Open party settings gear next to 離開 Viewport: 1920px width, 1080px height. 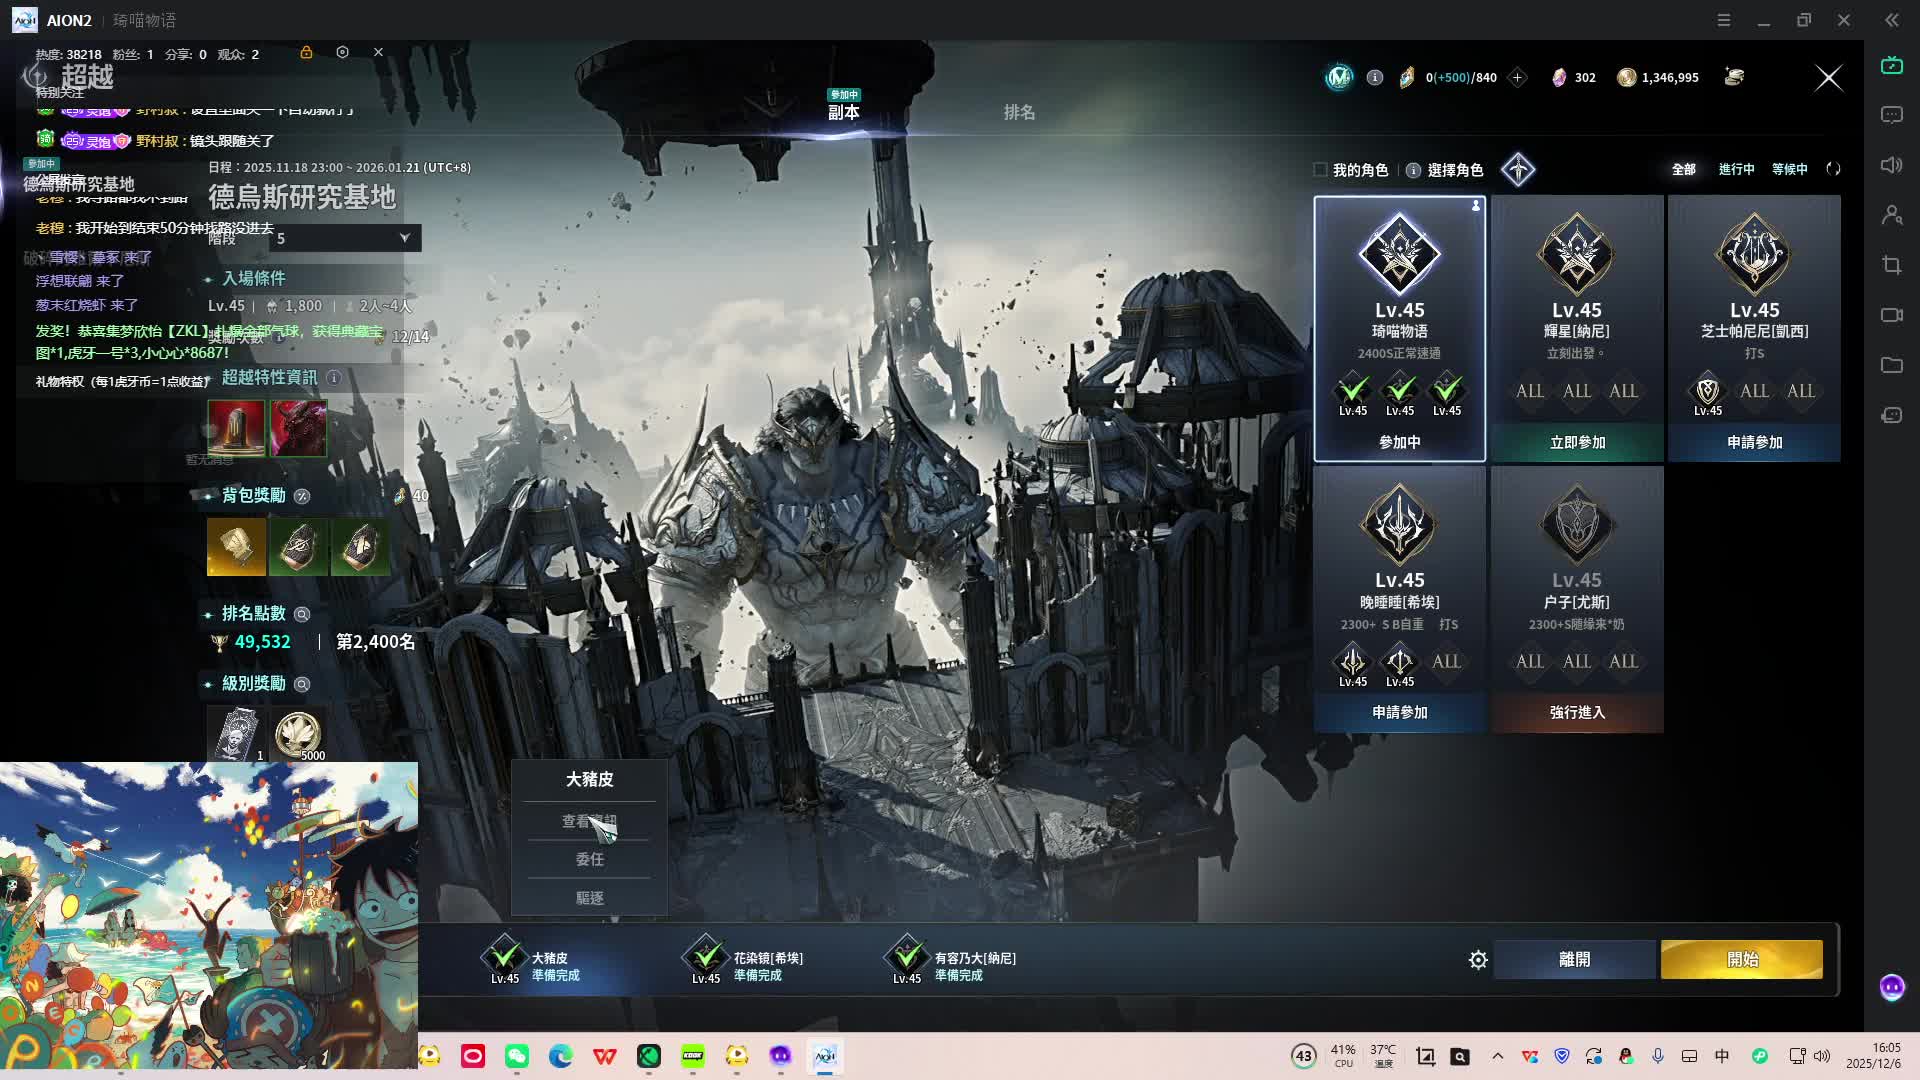[x=1478, y=960]
